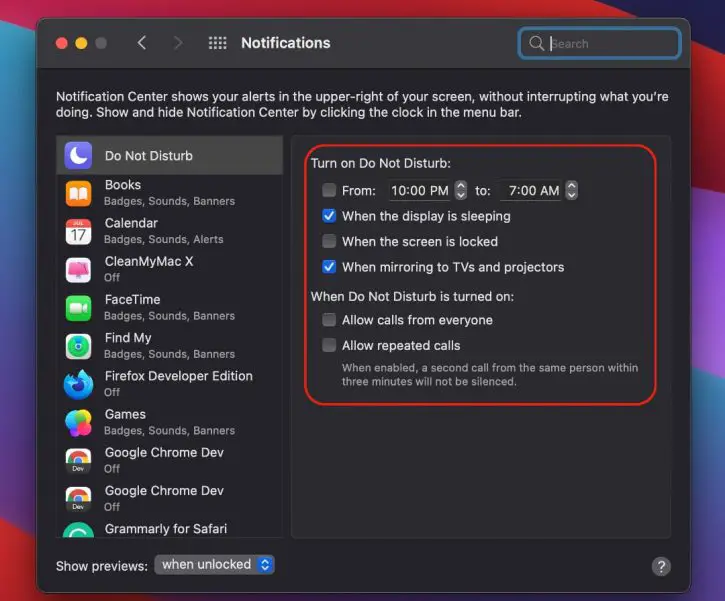The height and width of the screenshot is (601, 725).
Task: Uncheck When the display is sleeping
Action: tap(329, 215)
